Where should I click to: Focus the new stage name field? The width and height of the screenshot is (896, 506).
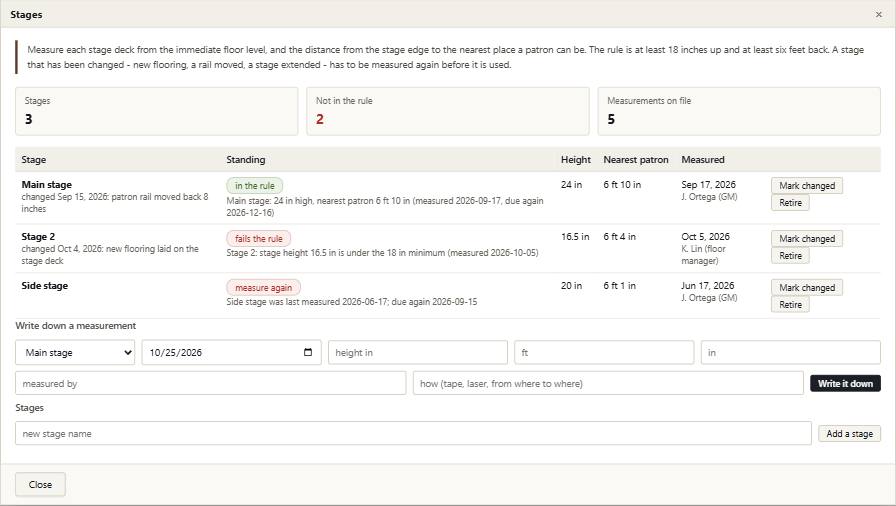point(413,433)
